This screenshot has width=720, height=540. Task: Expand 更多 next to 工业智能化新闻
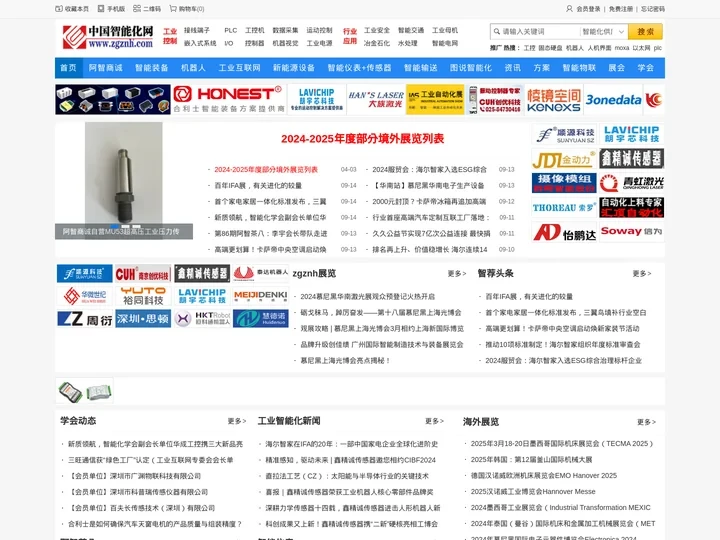434,421
